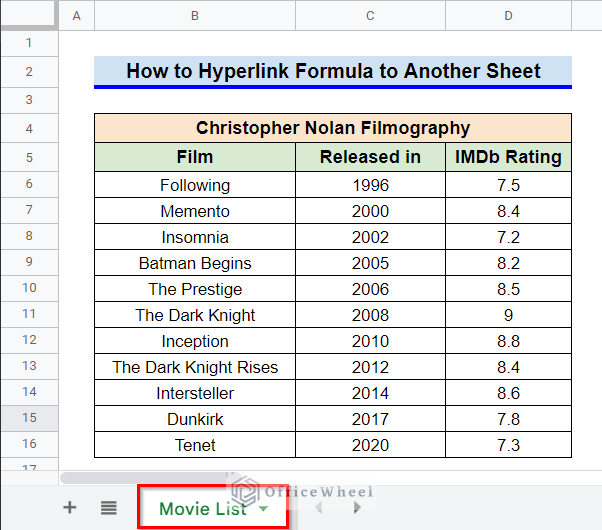Click release year 2017 cell

click(370, 419)
